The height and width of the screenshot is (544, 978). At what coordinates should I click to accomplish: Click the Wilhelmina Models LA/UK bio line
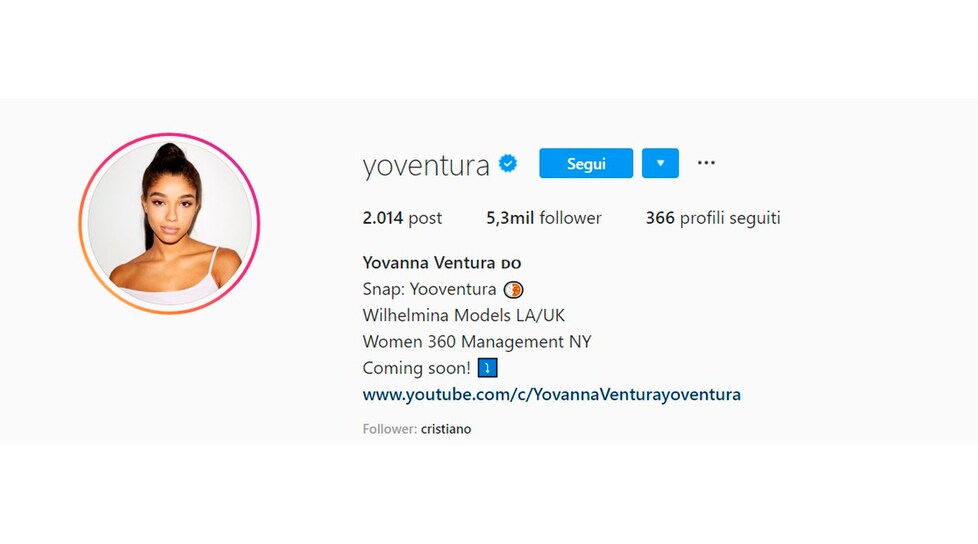coord(463,316)
